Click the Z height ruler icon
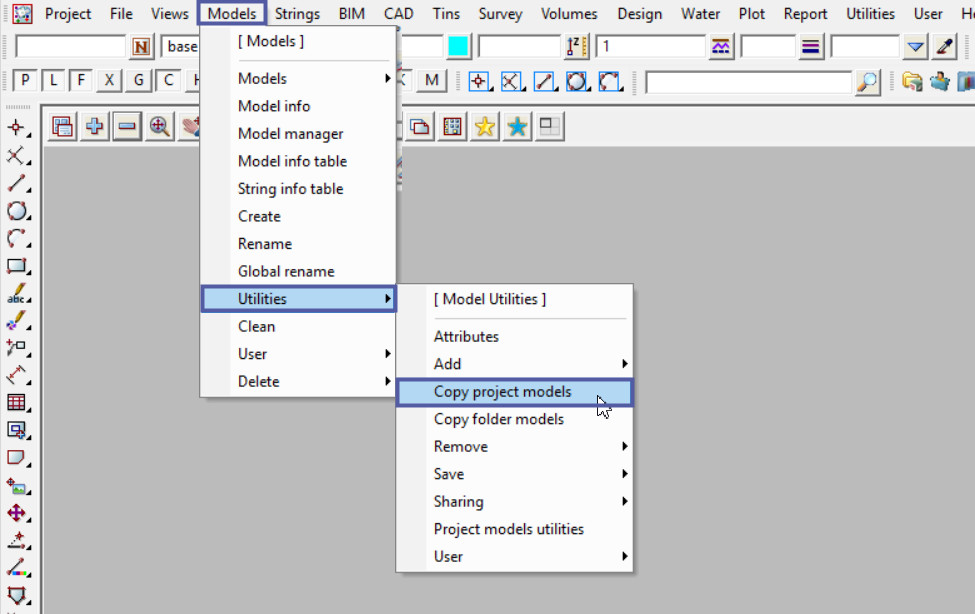The height and width of the screenshot is (614, 975). pyautogui.click(x=576, y=47)
